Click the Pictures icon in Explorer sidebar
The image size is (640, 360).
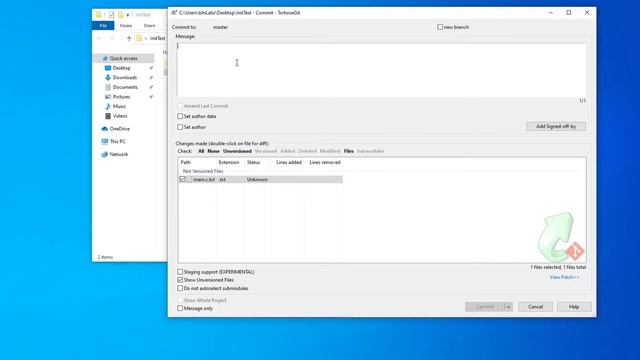tap(108, 97)
